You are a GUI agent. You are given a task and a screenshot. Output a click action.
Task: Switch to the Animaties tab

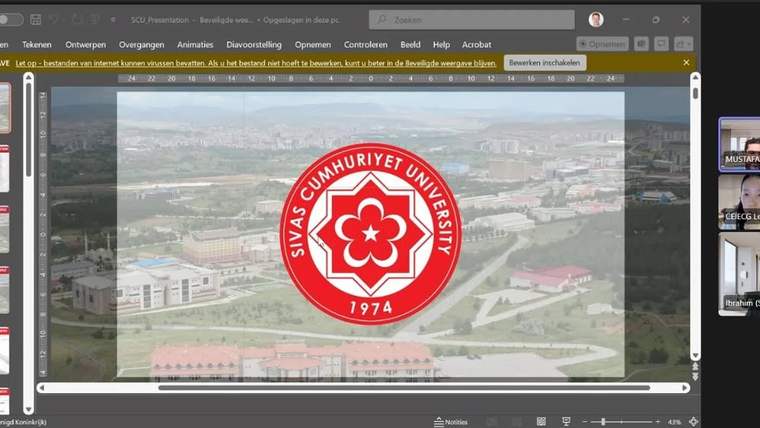click(x=195, y=45)
